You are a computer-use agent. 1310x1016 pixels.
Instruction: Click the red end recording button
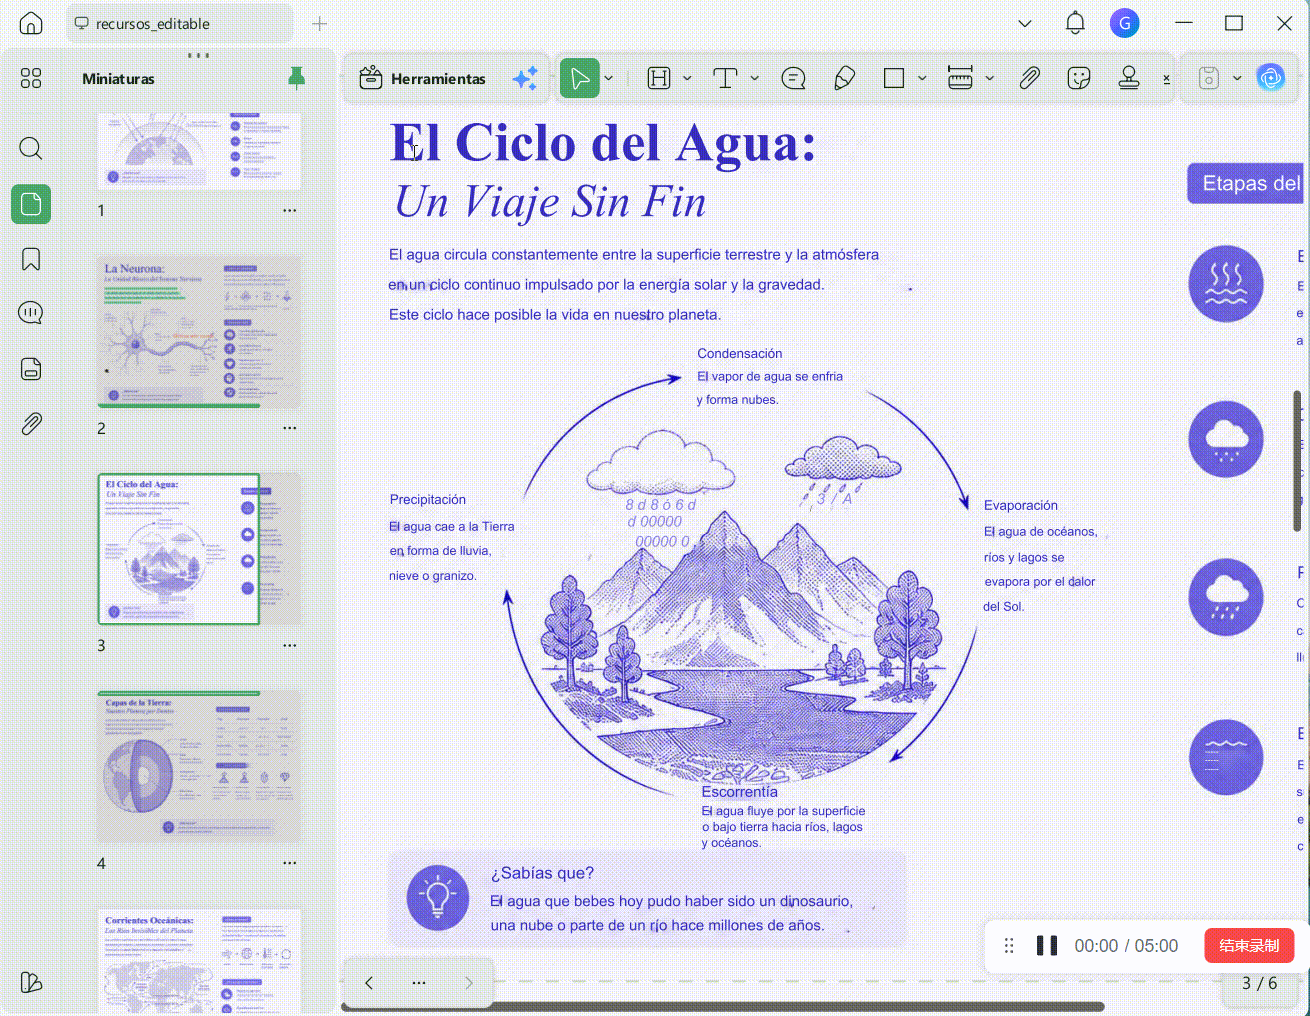point(1249,945)
